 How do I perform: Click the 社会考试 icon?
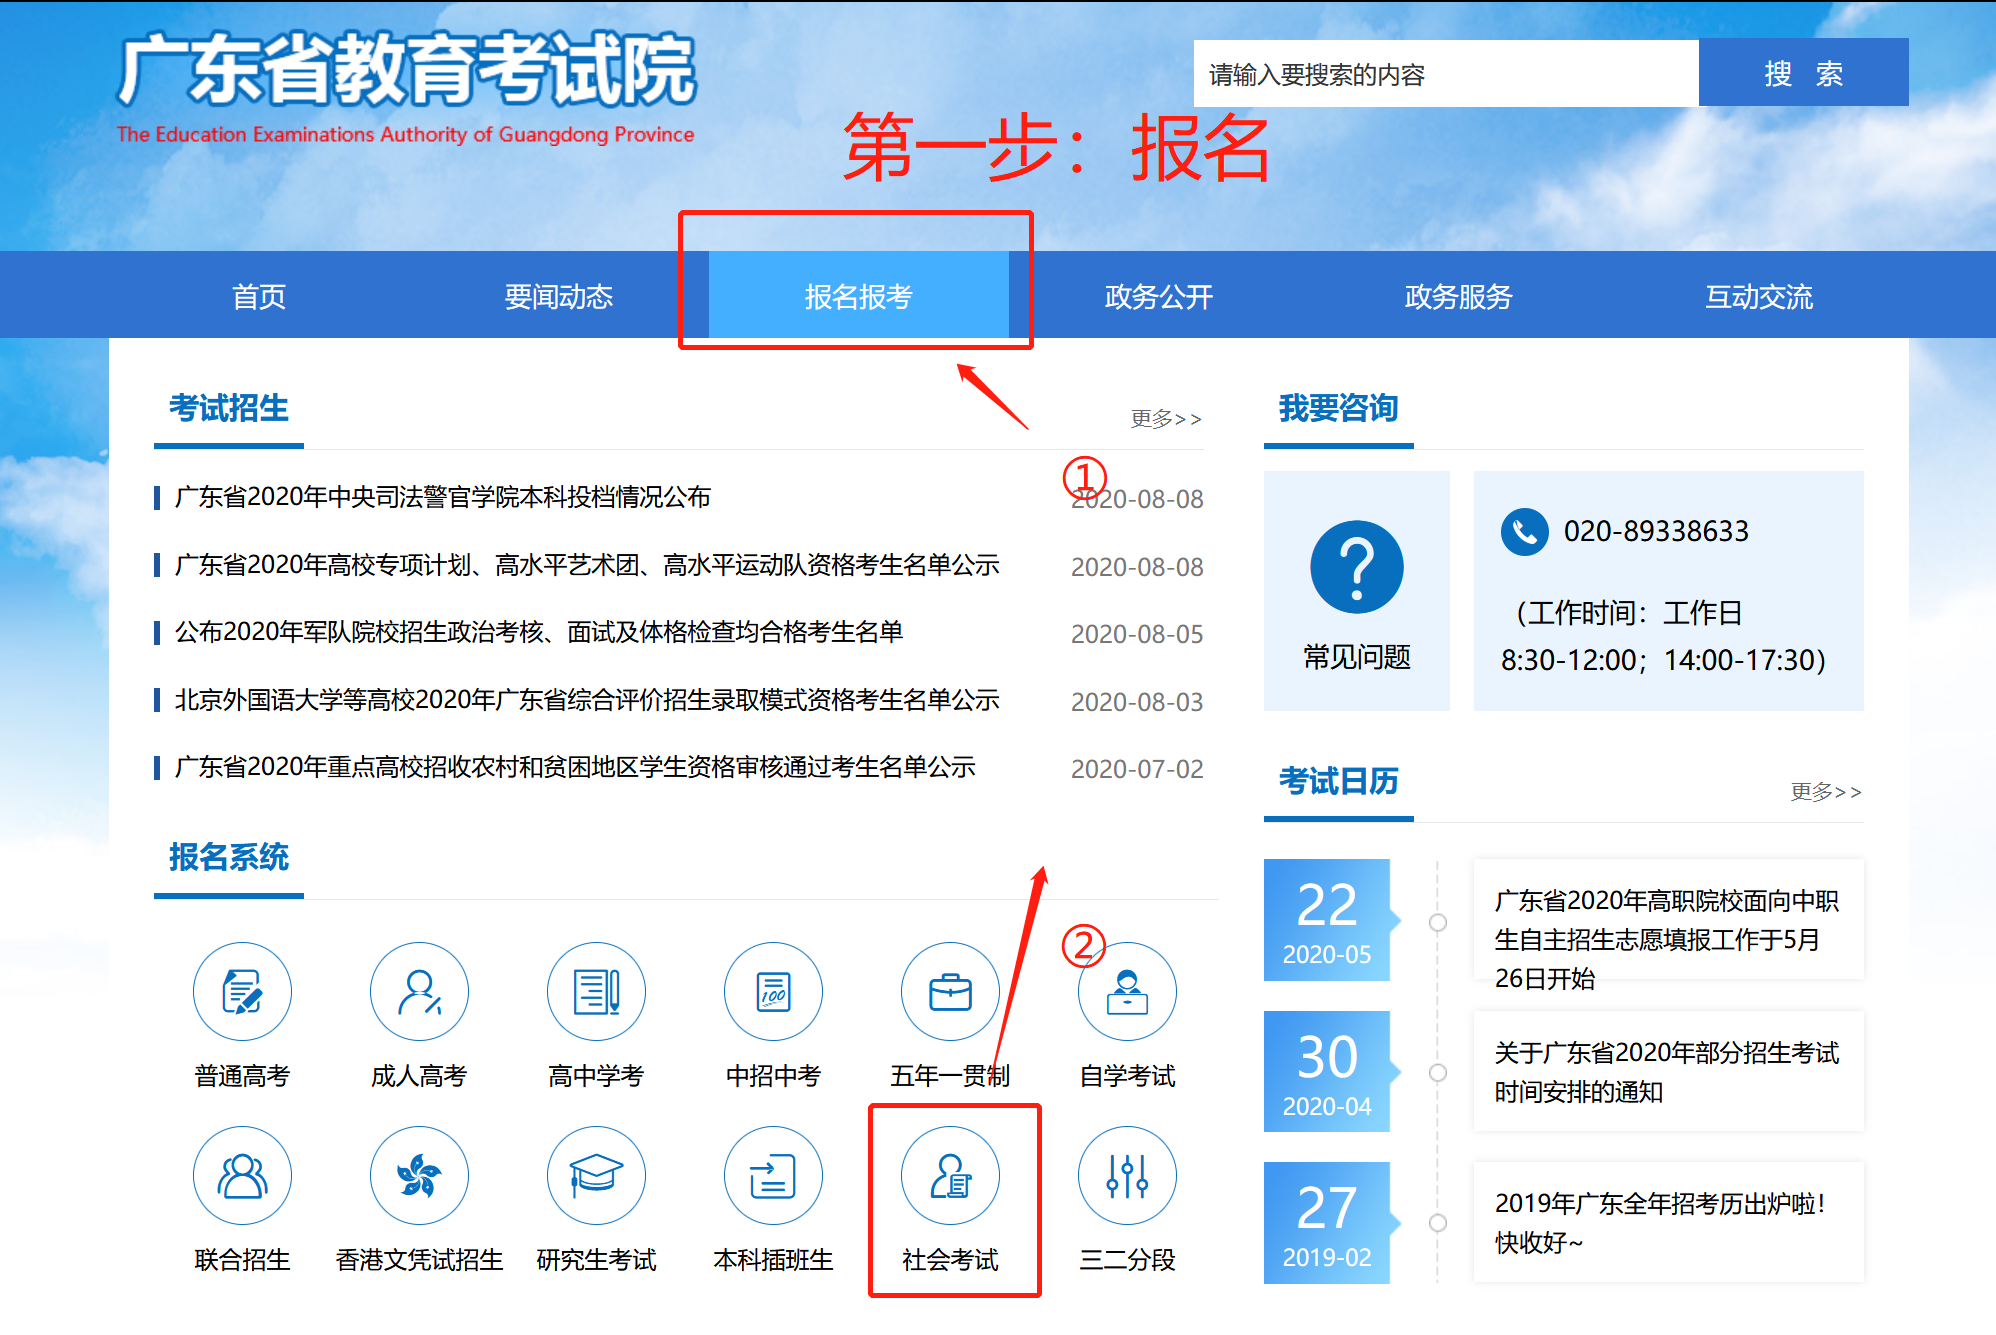pyautogui.click(x=950, y=1176)
